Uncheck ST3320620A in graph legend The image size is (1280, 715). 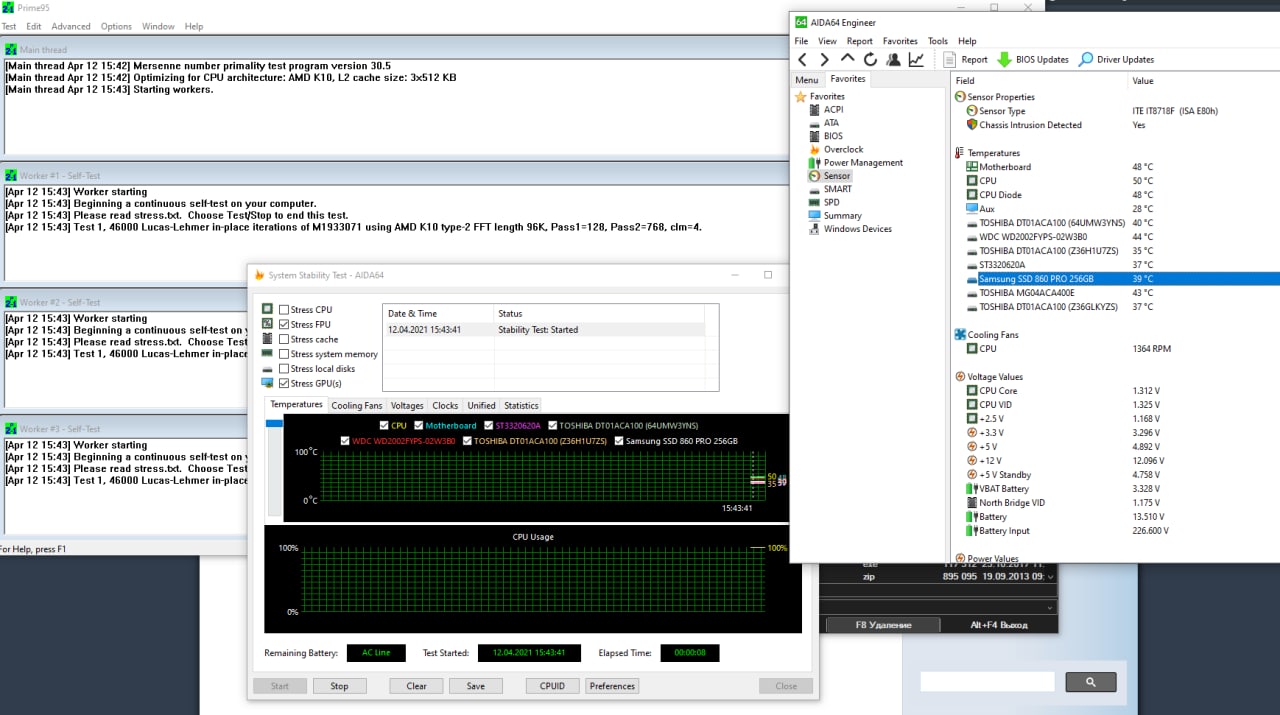(488, 426)
